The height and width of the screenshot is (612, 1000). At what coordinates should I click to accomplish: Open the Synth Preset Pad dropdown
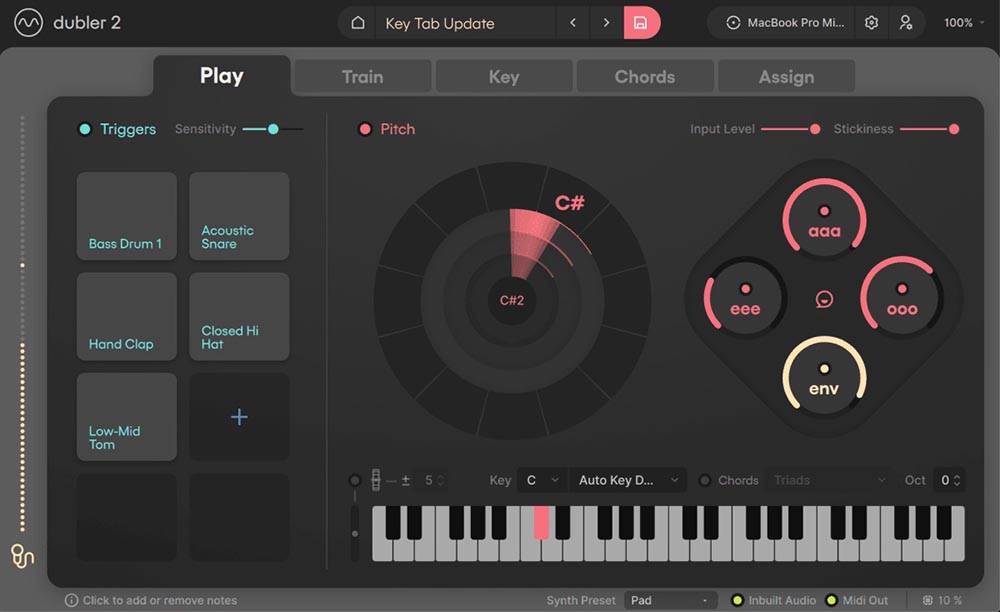pyautogui.click(x=670, y=600)
